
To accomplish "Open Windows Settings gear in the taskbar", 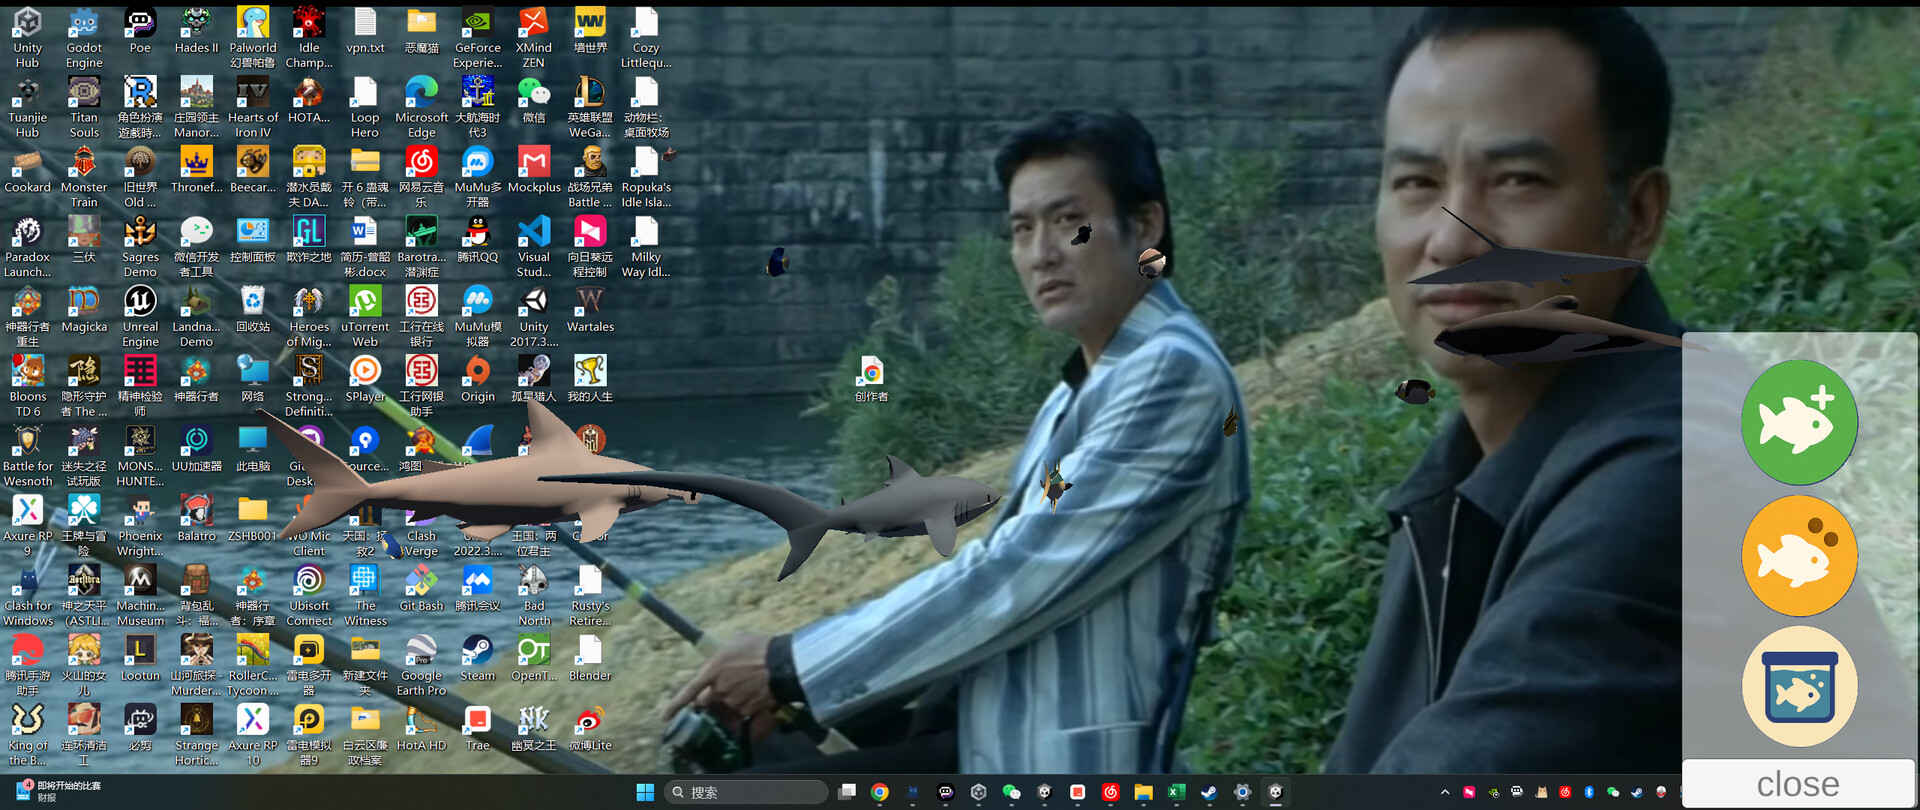I will (x=1242, y=792).
